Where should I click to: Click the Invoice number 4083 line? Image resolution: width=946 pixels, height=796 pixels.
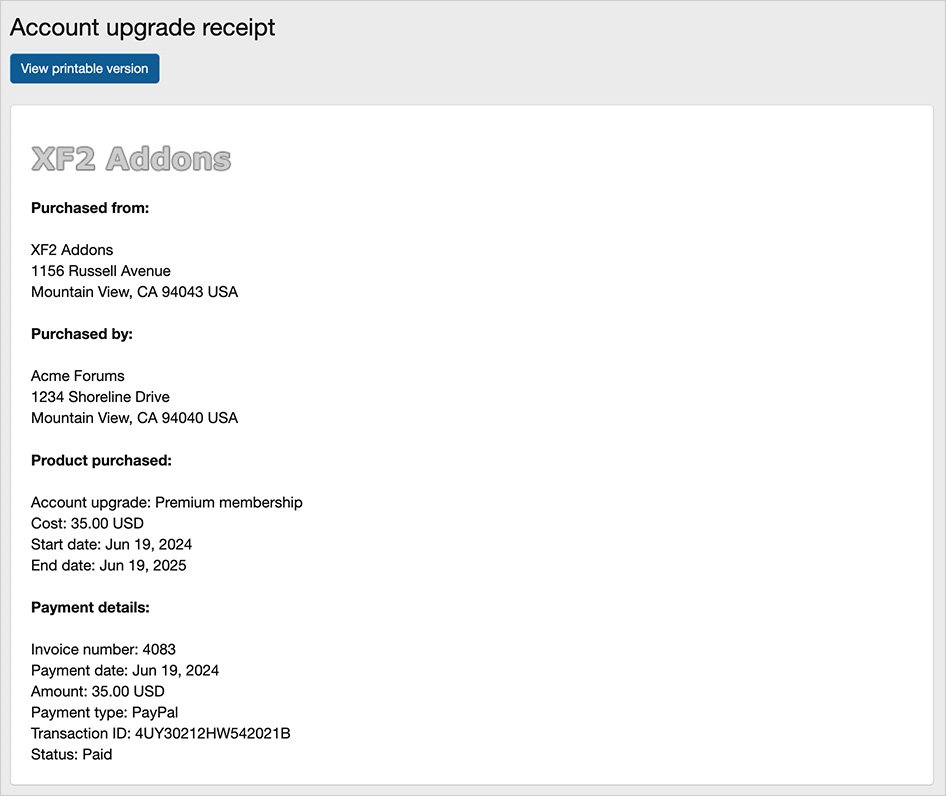tap(103, 649)
